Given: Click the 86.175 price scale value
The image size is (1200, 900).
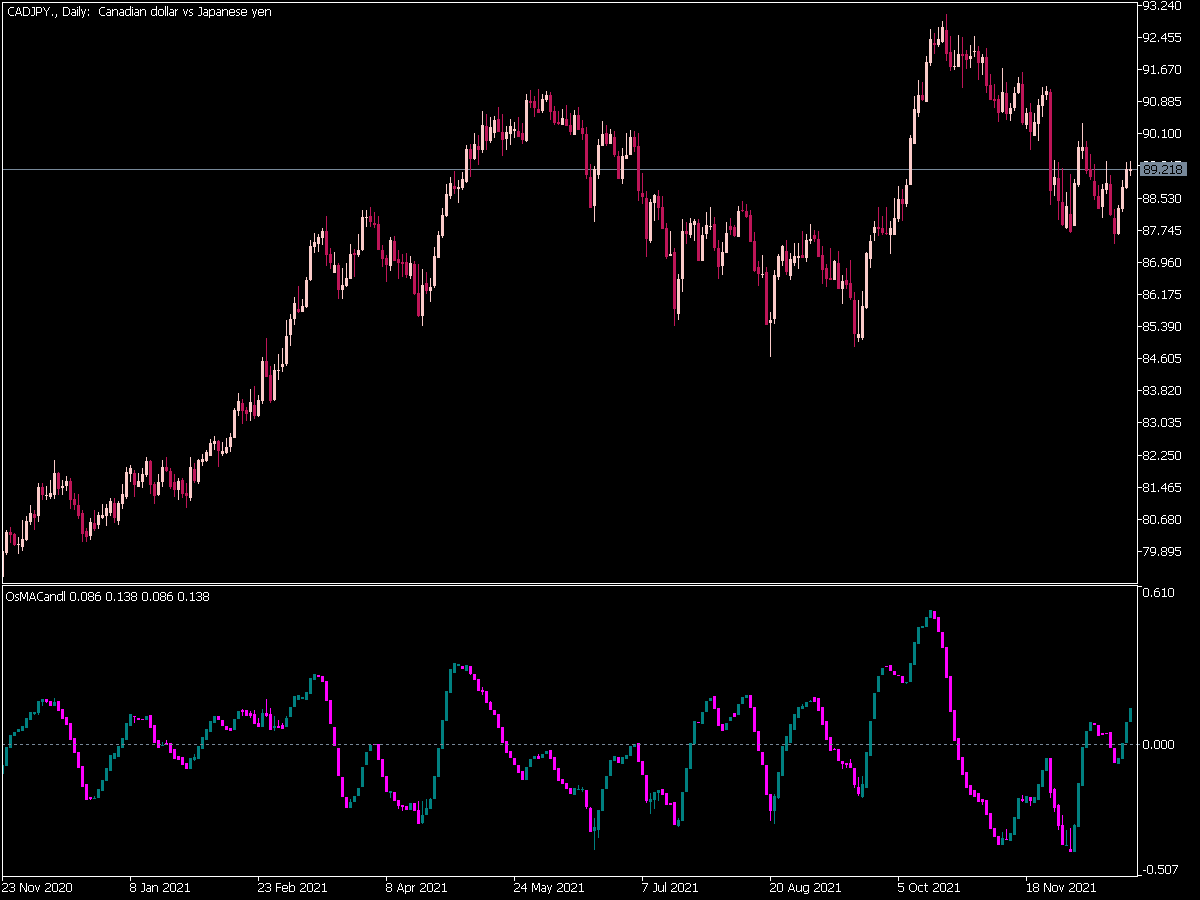Looking at the screenshot, I should pyautogui.click(x=1161, y=295).
